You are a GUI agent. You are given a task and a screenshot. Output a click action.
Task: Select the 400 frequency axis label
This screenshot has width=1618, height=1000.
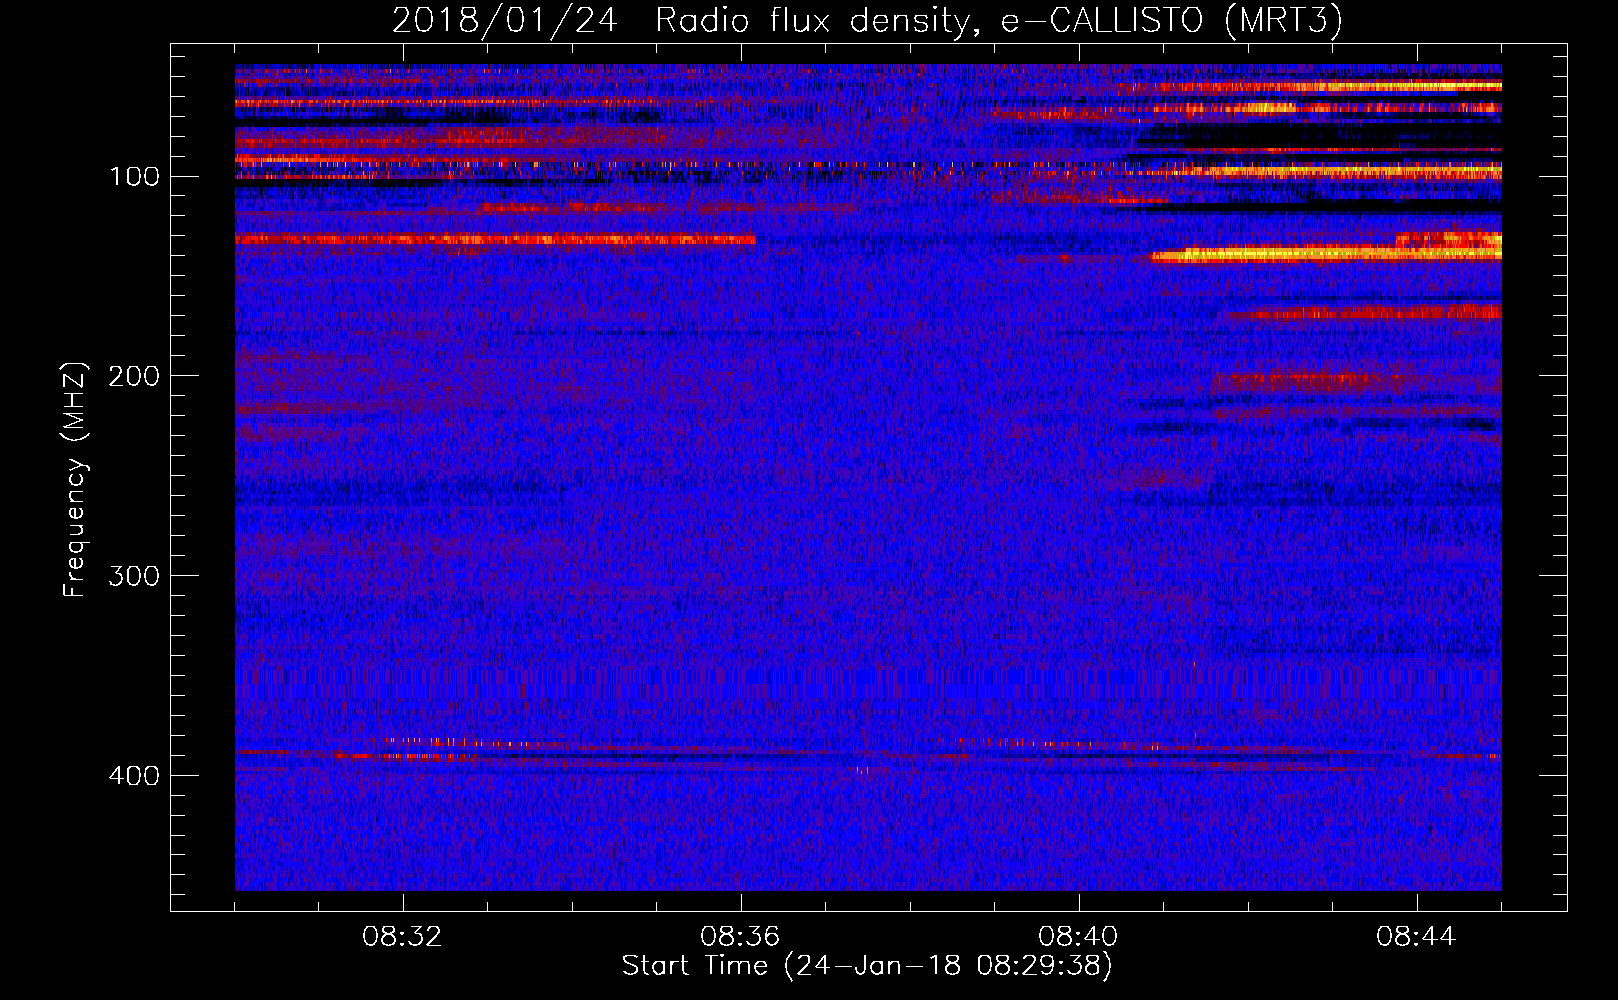[133, 776]
